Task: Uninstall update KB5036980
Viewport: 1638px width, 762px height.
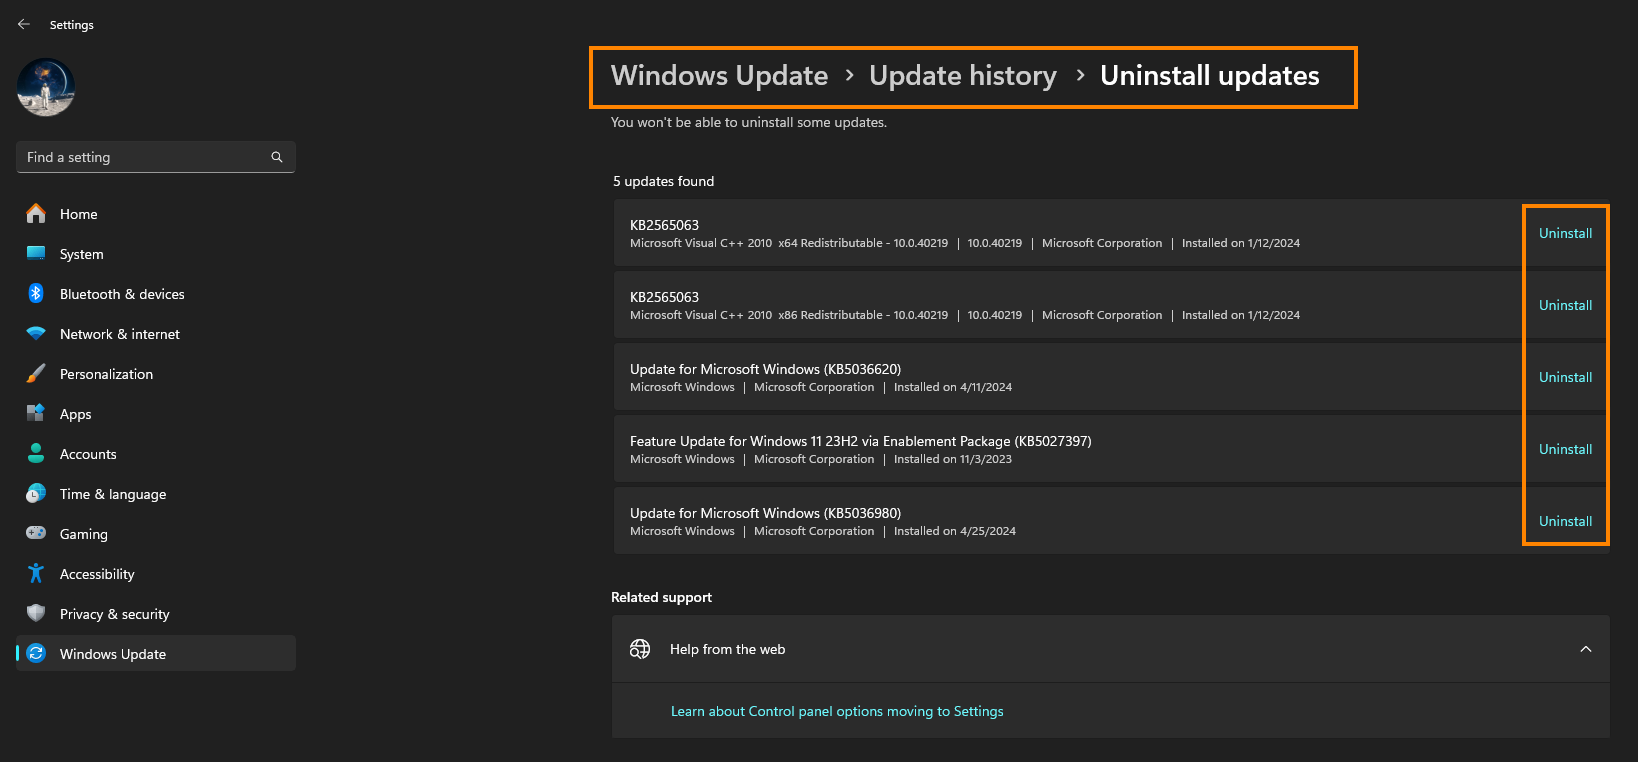Action: [x=1565, y=521]
